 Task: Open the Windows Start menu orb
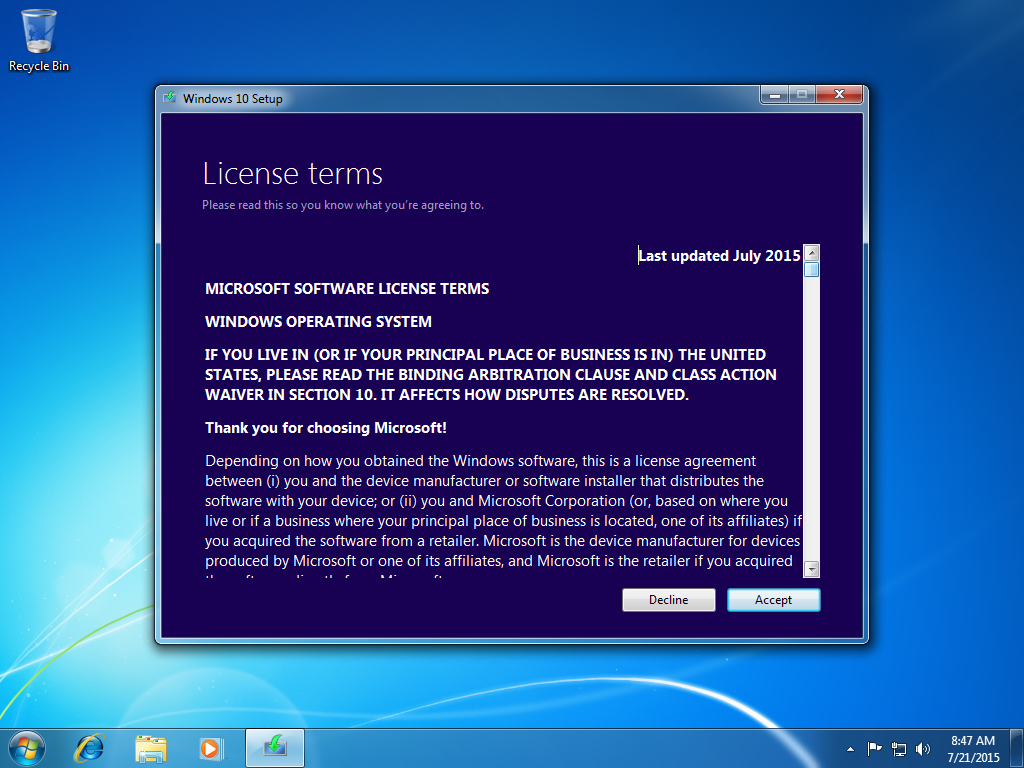27,748
